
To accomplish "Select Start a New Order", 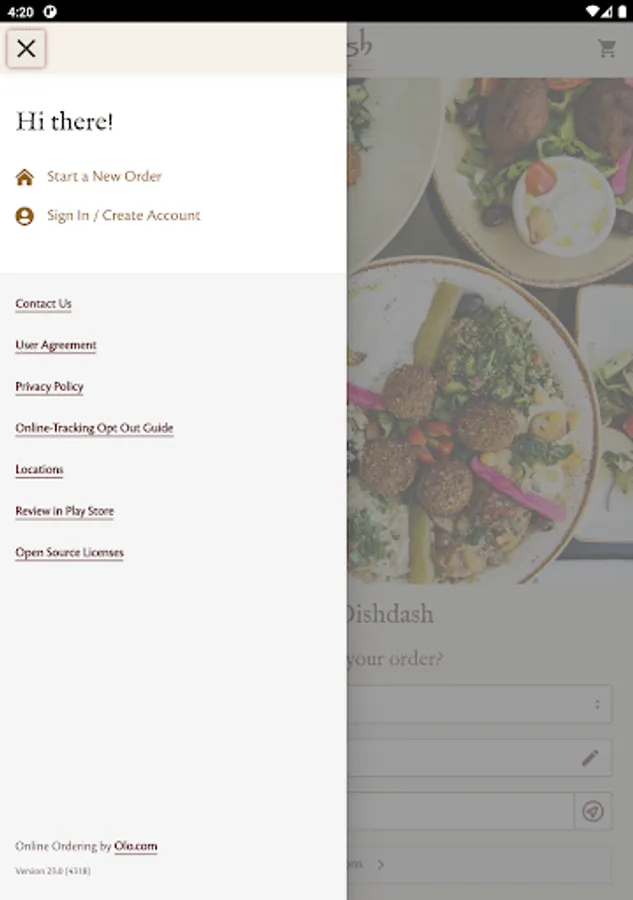I will [104, 176].
